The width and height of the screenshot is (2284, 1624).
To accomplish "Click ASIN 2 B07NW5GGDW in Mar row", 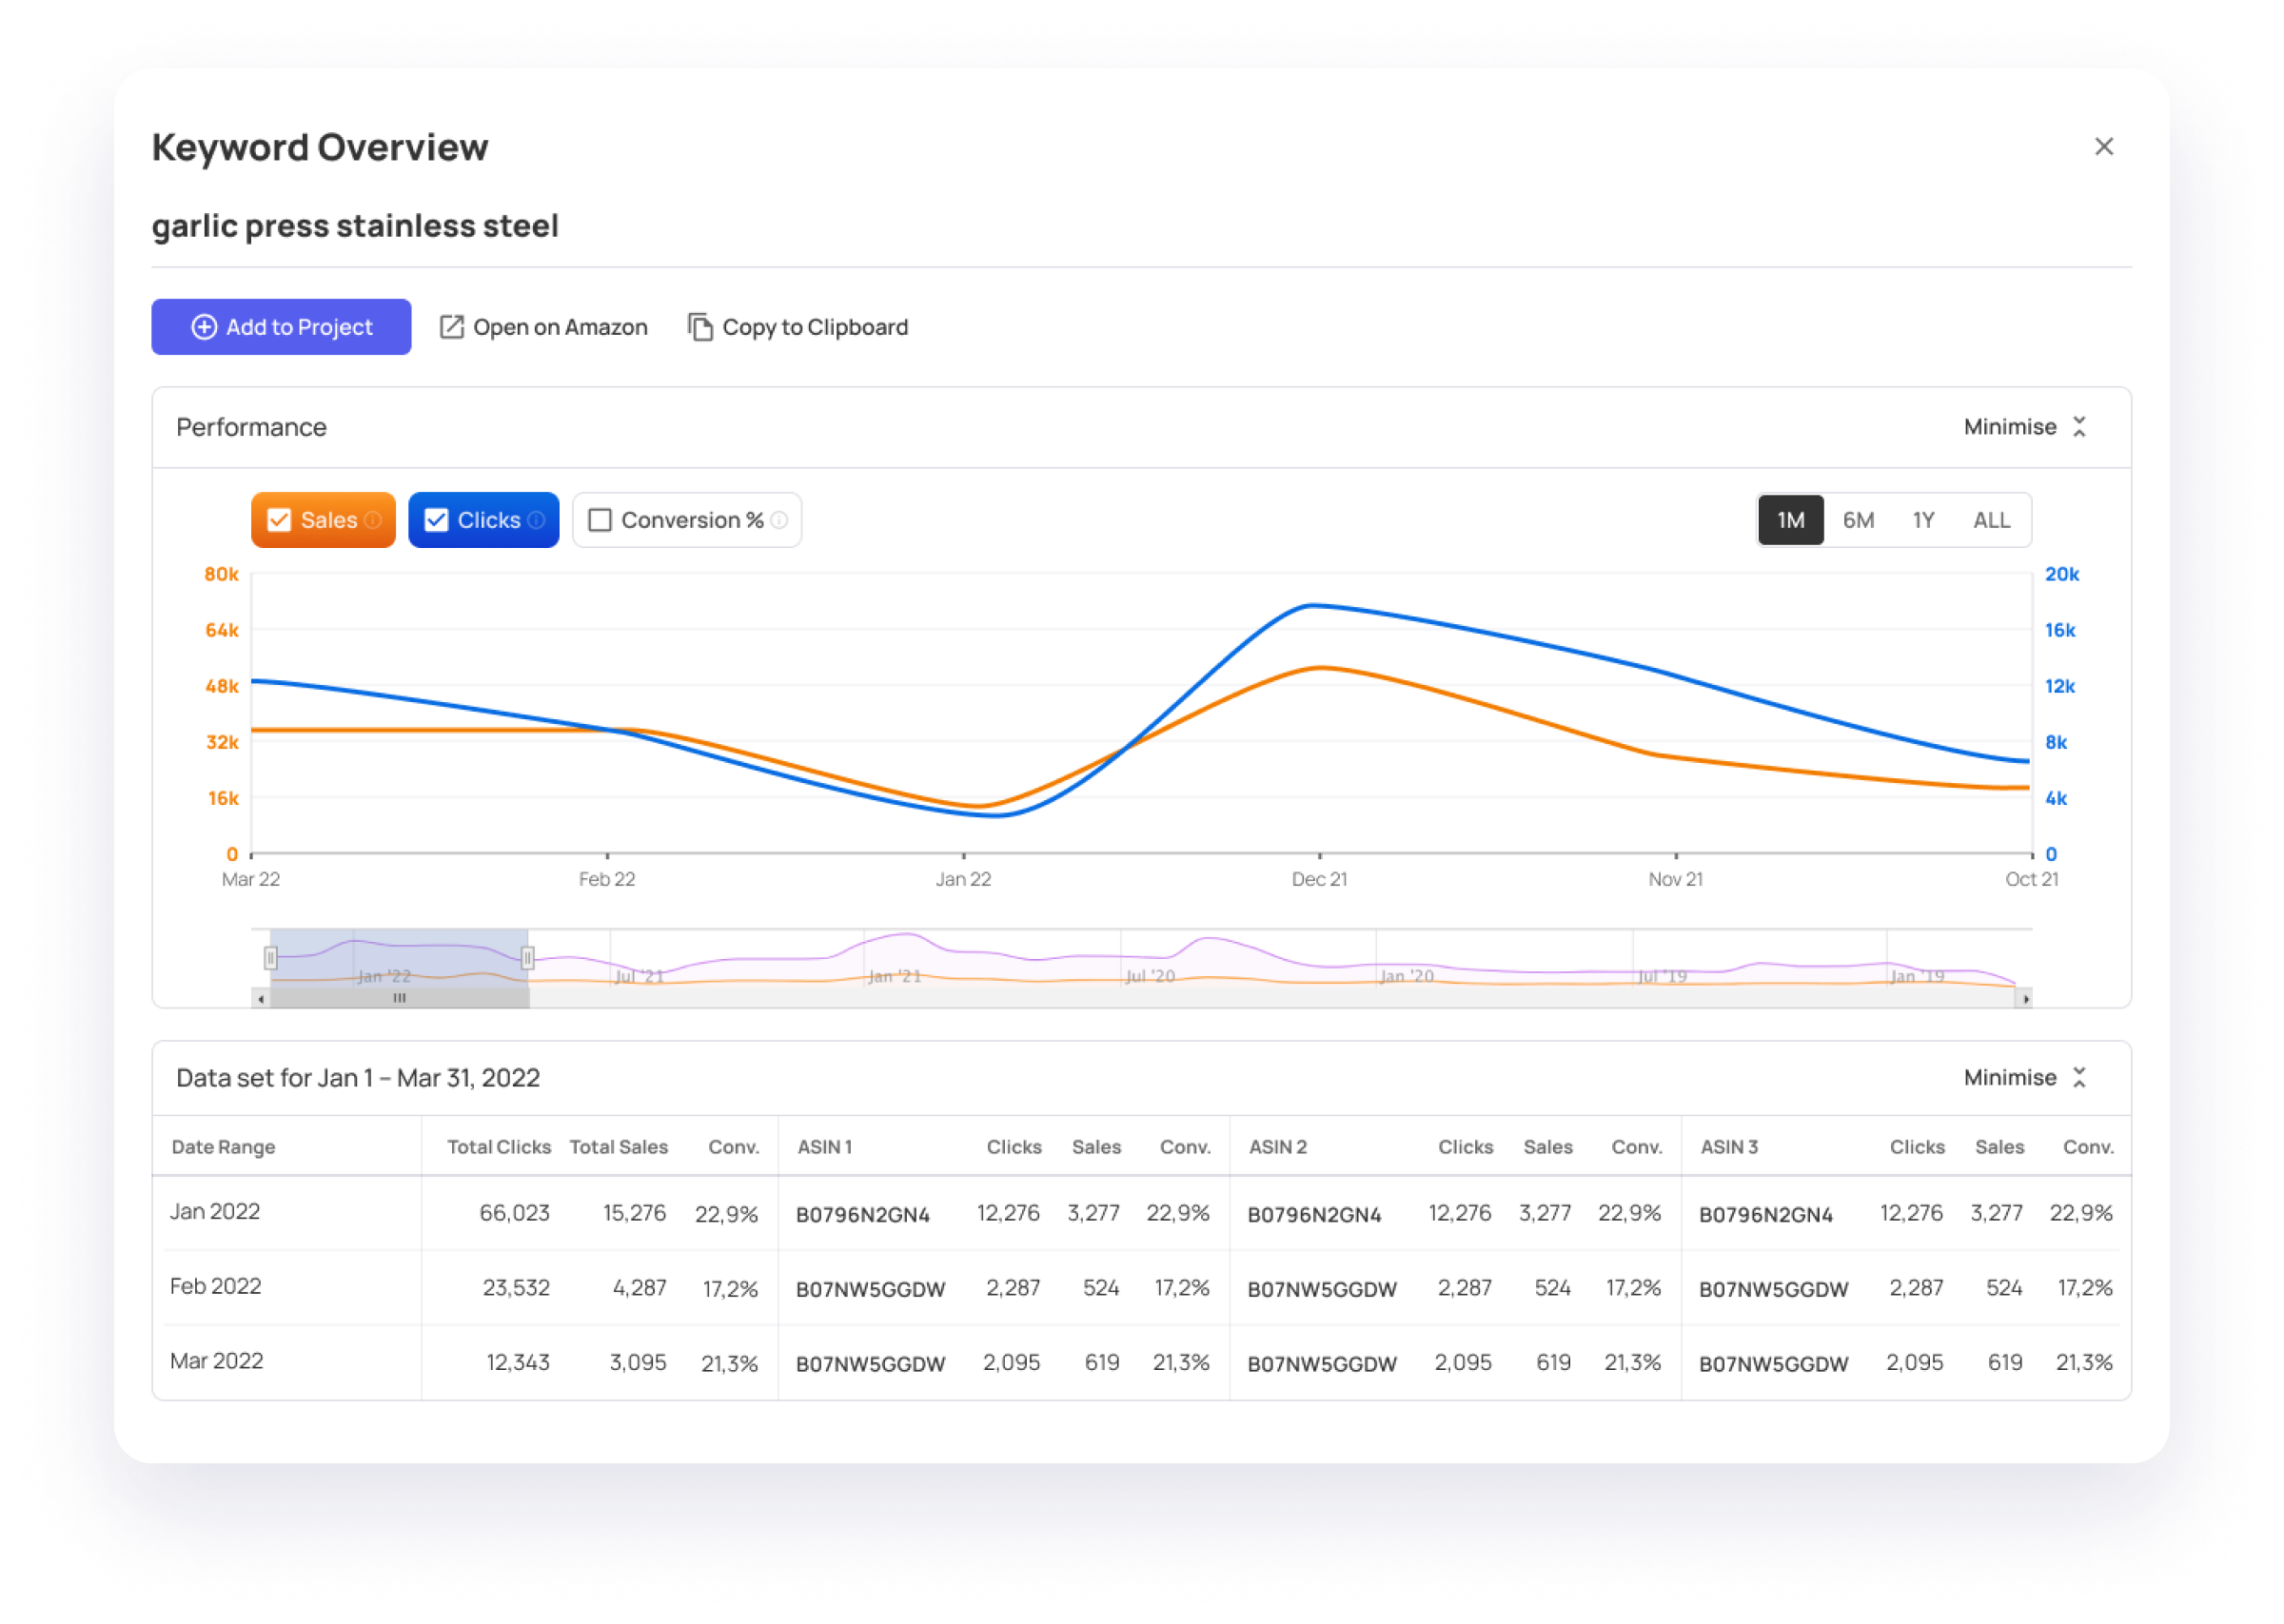I will (x=1321, y=1364).
